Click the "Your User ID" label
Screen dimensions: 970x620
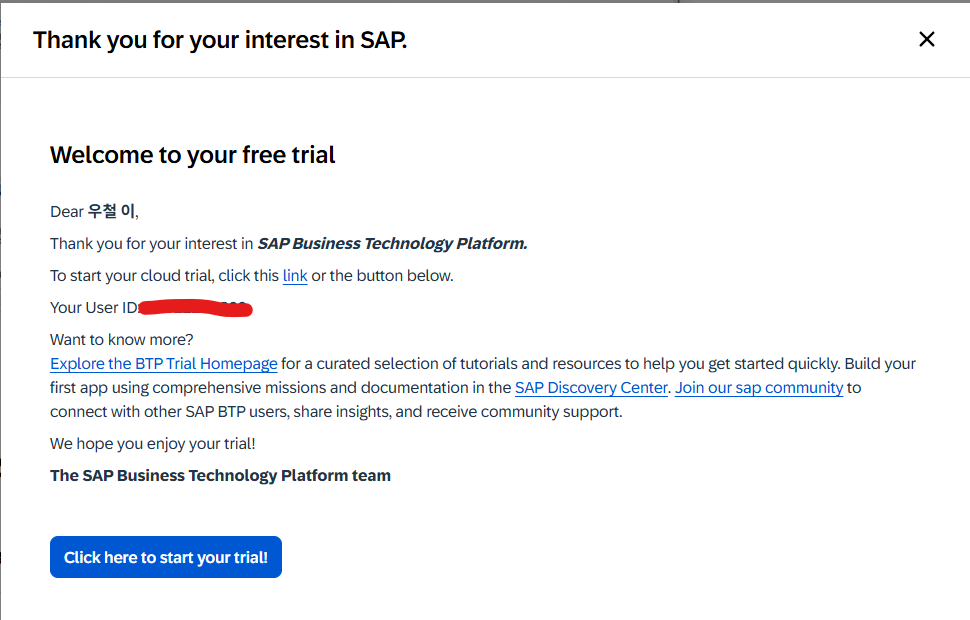(95, 308)
